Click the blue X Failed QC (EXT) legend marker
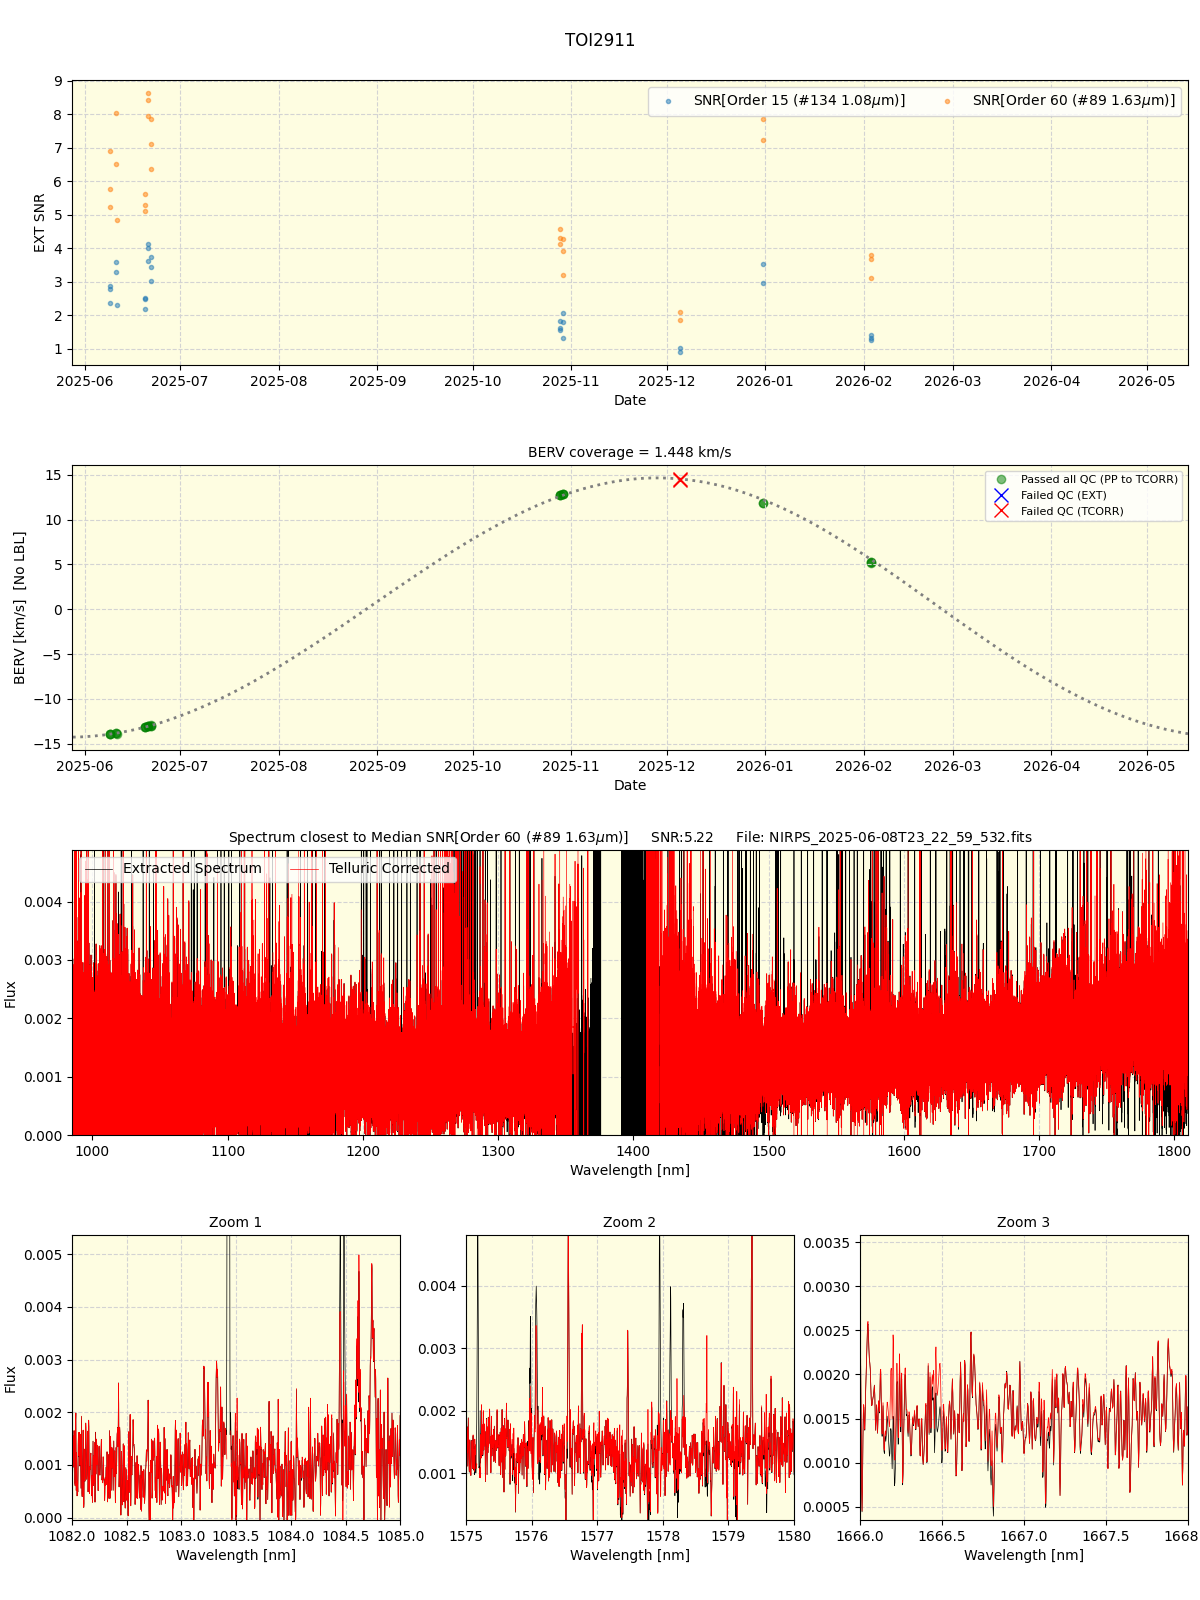This screenshot has height=1600, width=1200. (1001, 495)
